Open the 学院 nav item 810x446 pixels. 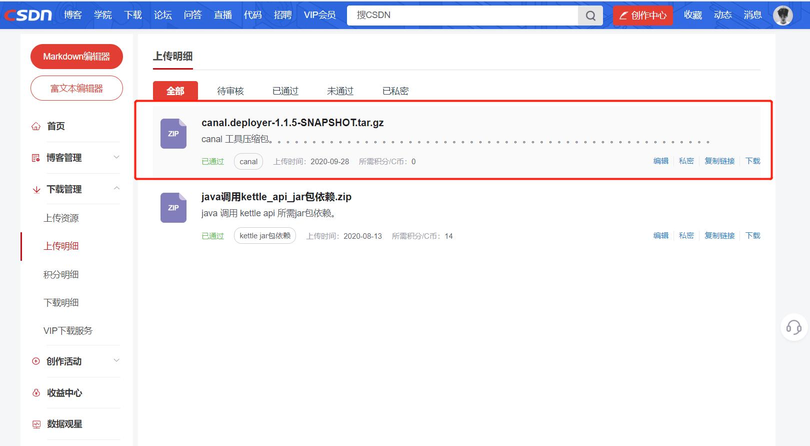pos(103,15)
